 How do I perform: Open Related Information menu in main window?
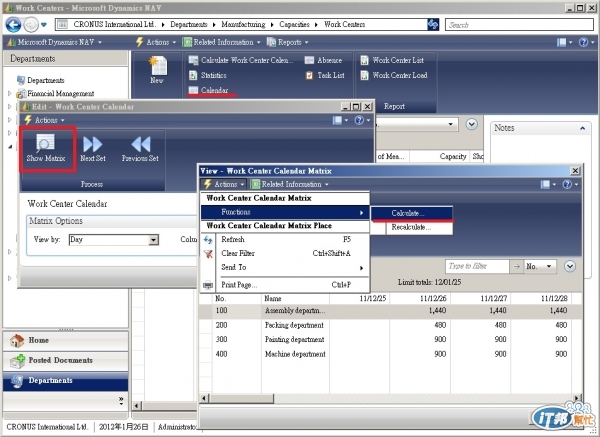pyautogui.click(x=222, y=42)
